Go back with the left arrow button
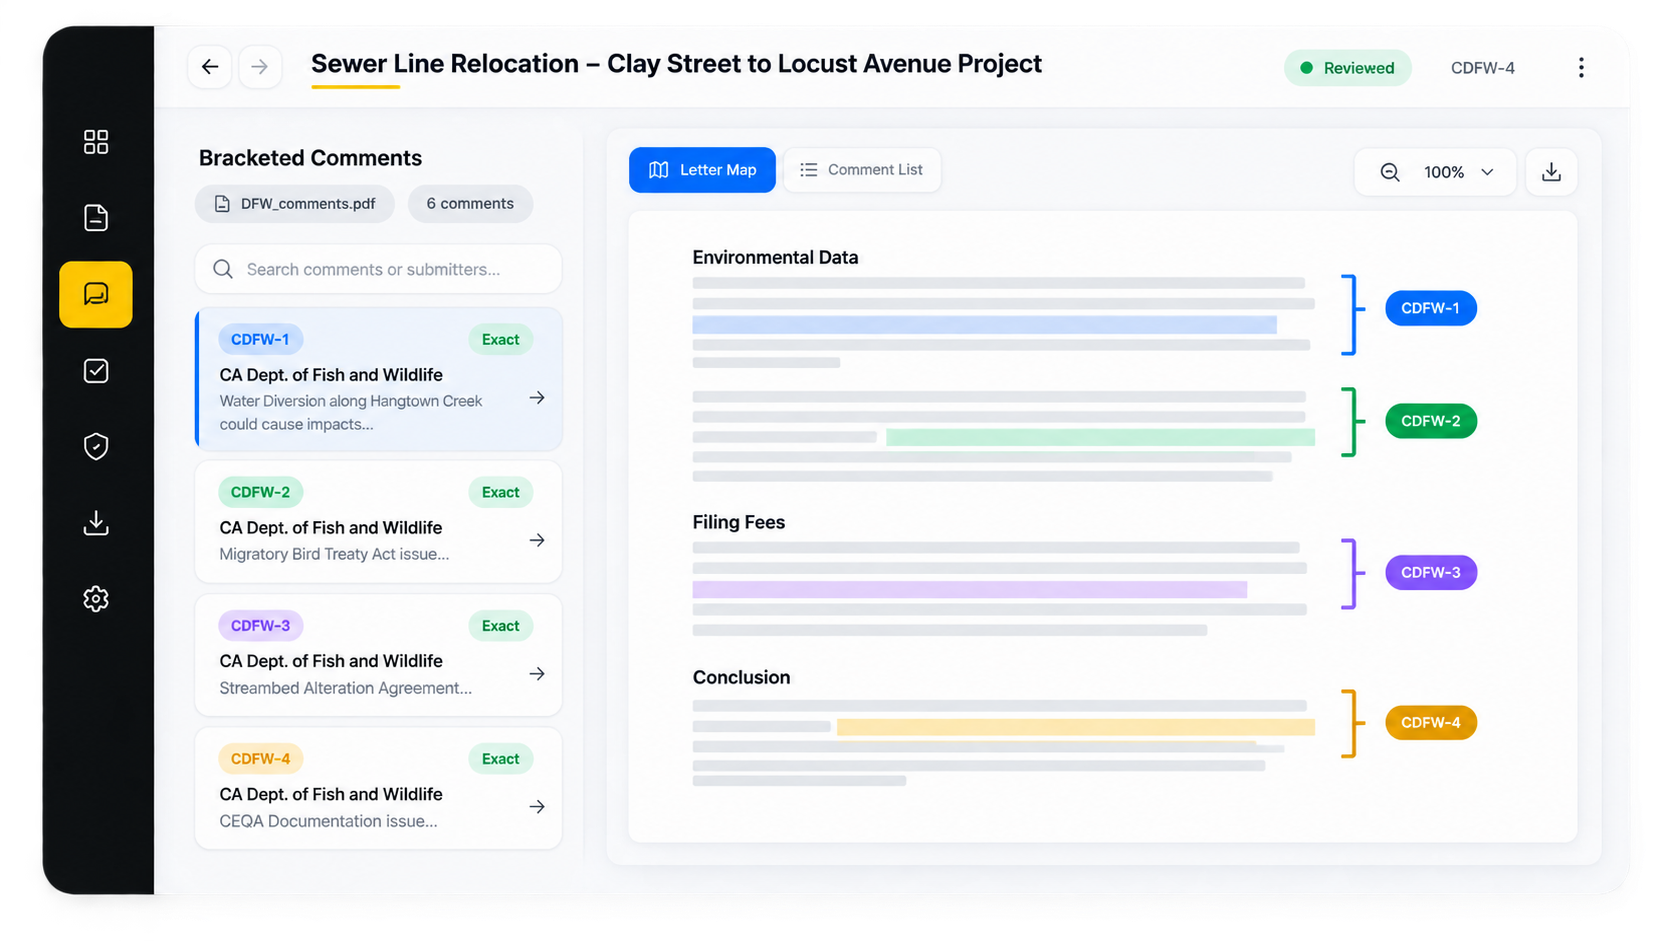The height and width of the screenshot is (941, 1672). pyautogui.click(x=210, y=67)
